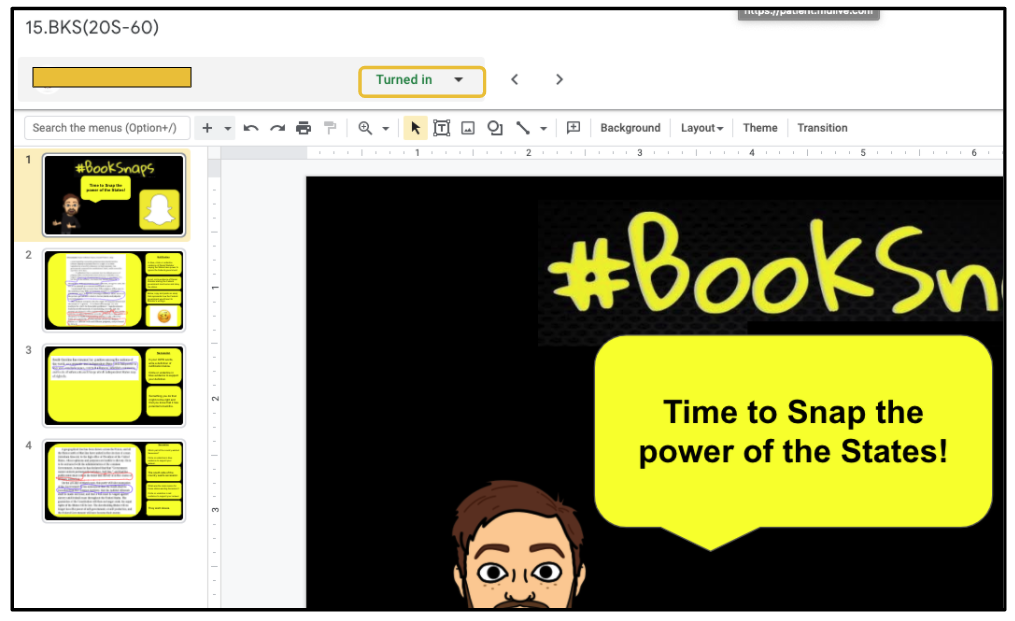Click the paint format icon
The image size is (1015, 621).
pyautogui.click(x=330, y=128)
